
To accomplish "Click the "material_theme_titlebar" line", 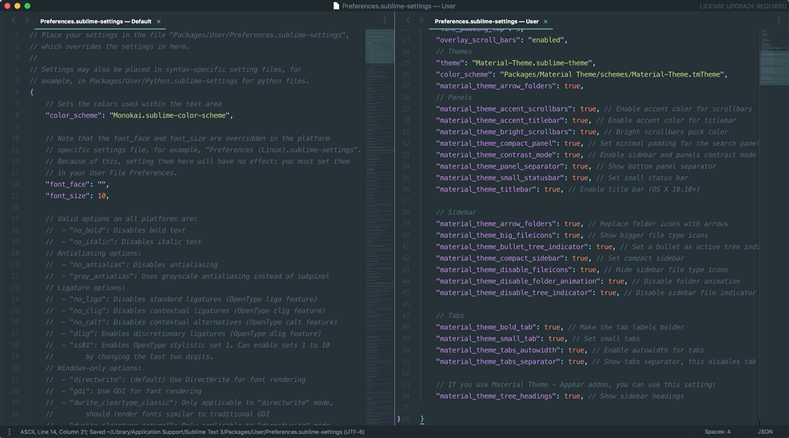I will pyautogui.click(x=568, y=189).
